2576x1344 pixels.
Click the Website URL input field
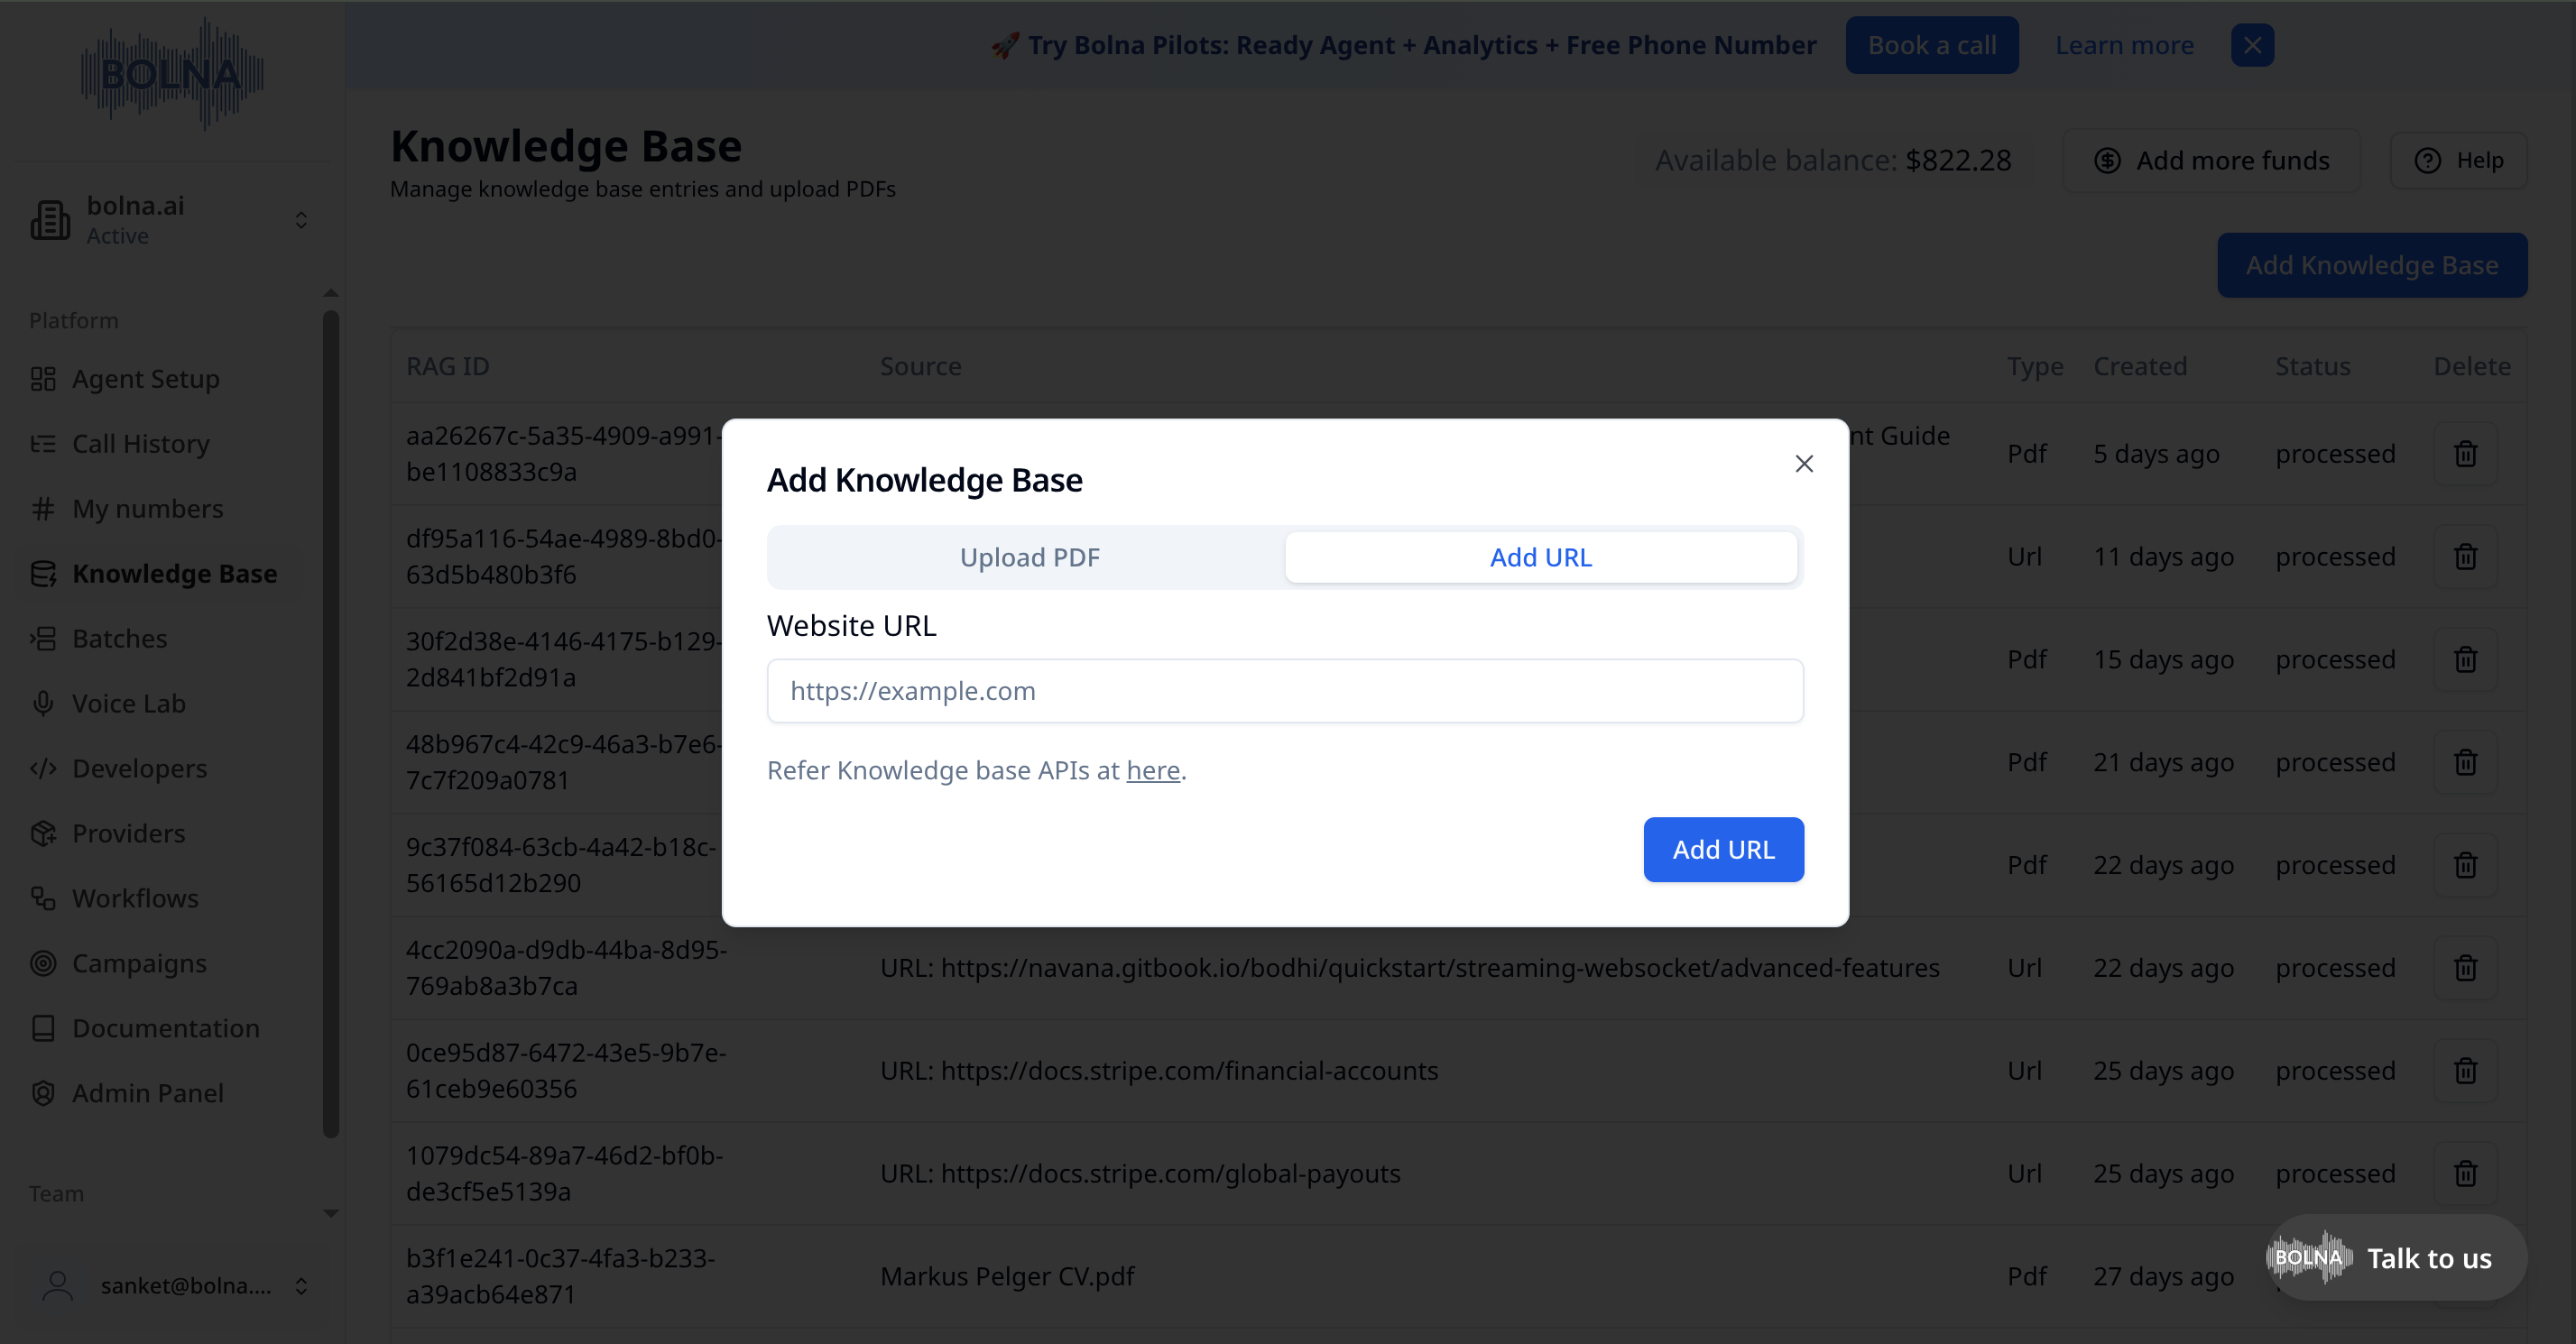1285,690
